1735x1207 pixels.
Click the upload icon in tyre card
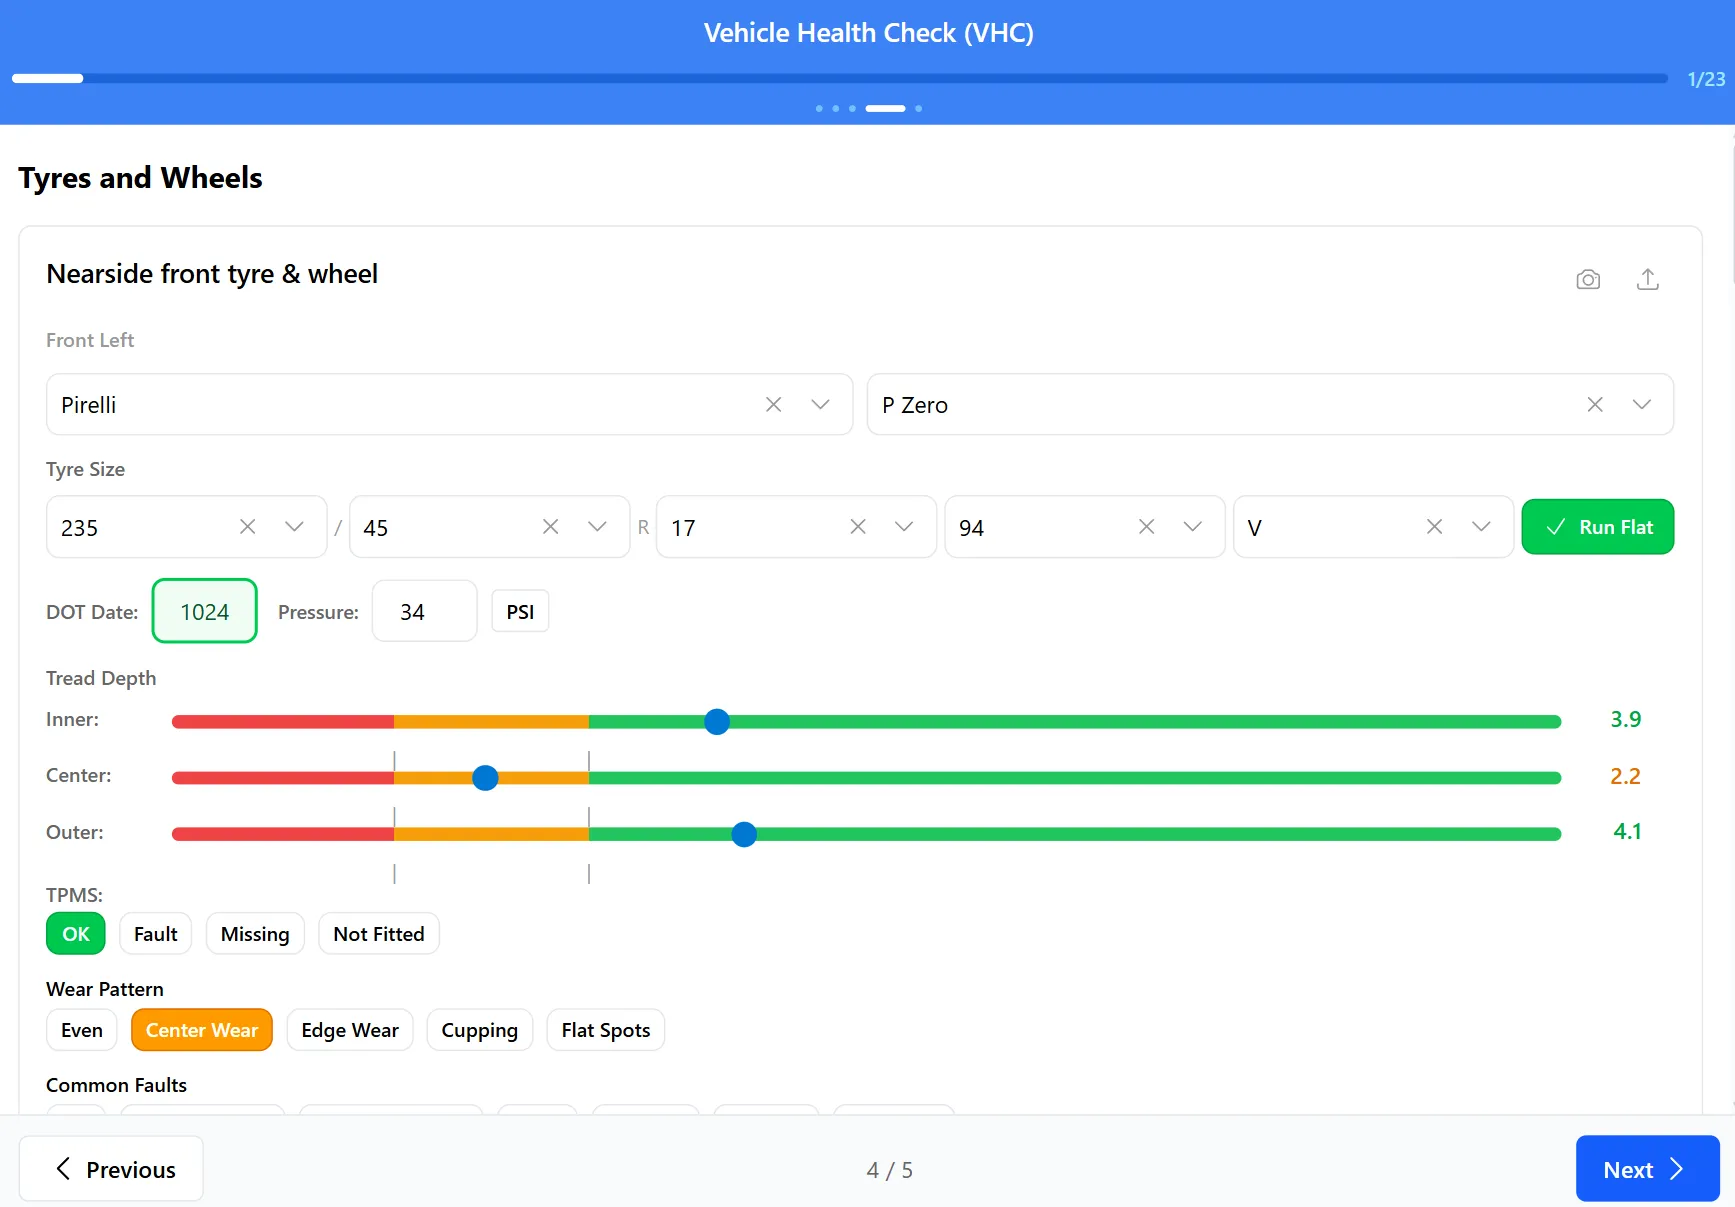[1647, 280]
